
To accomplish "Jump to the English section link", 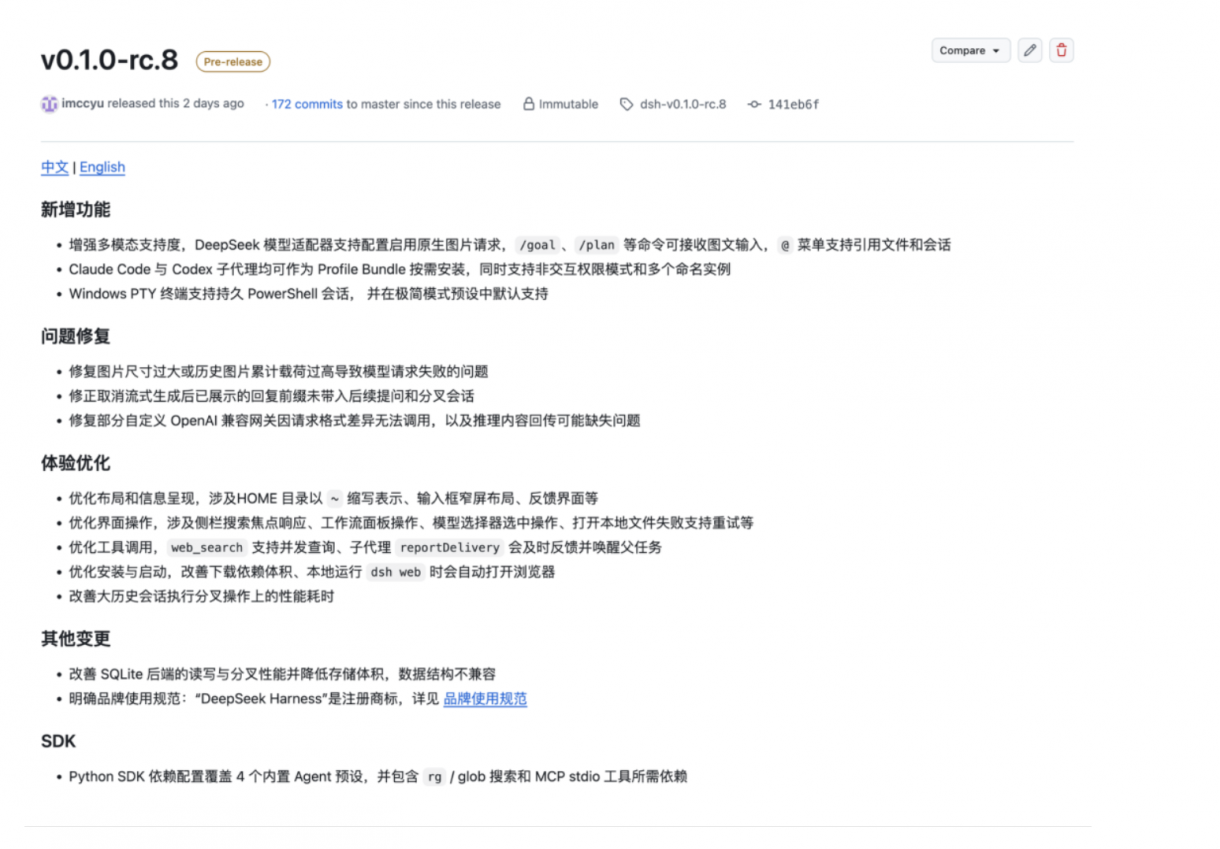I will [x=102, y=167].
